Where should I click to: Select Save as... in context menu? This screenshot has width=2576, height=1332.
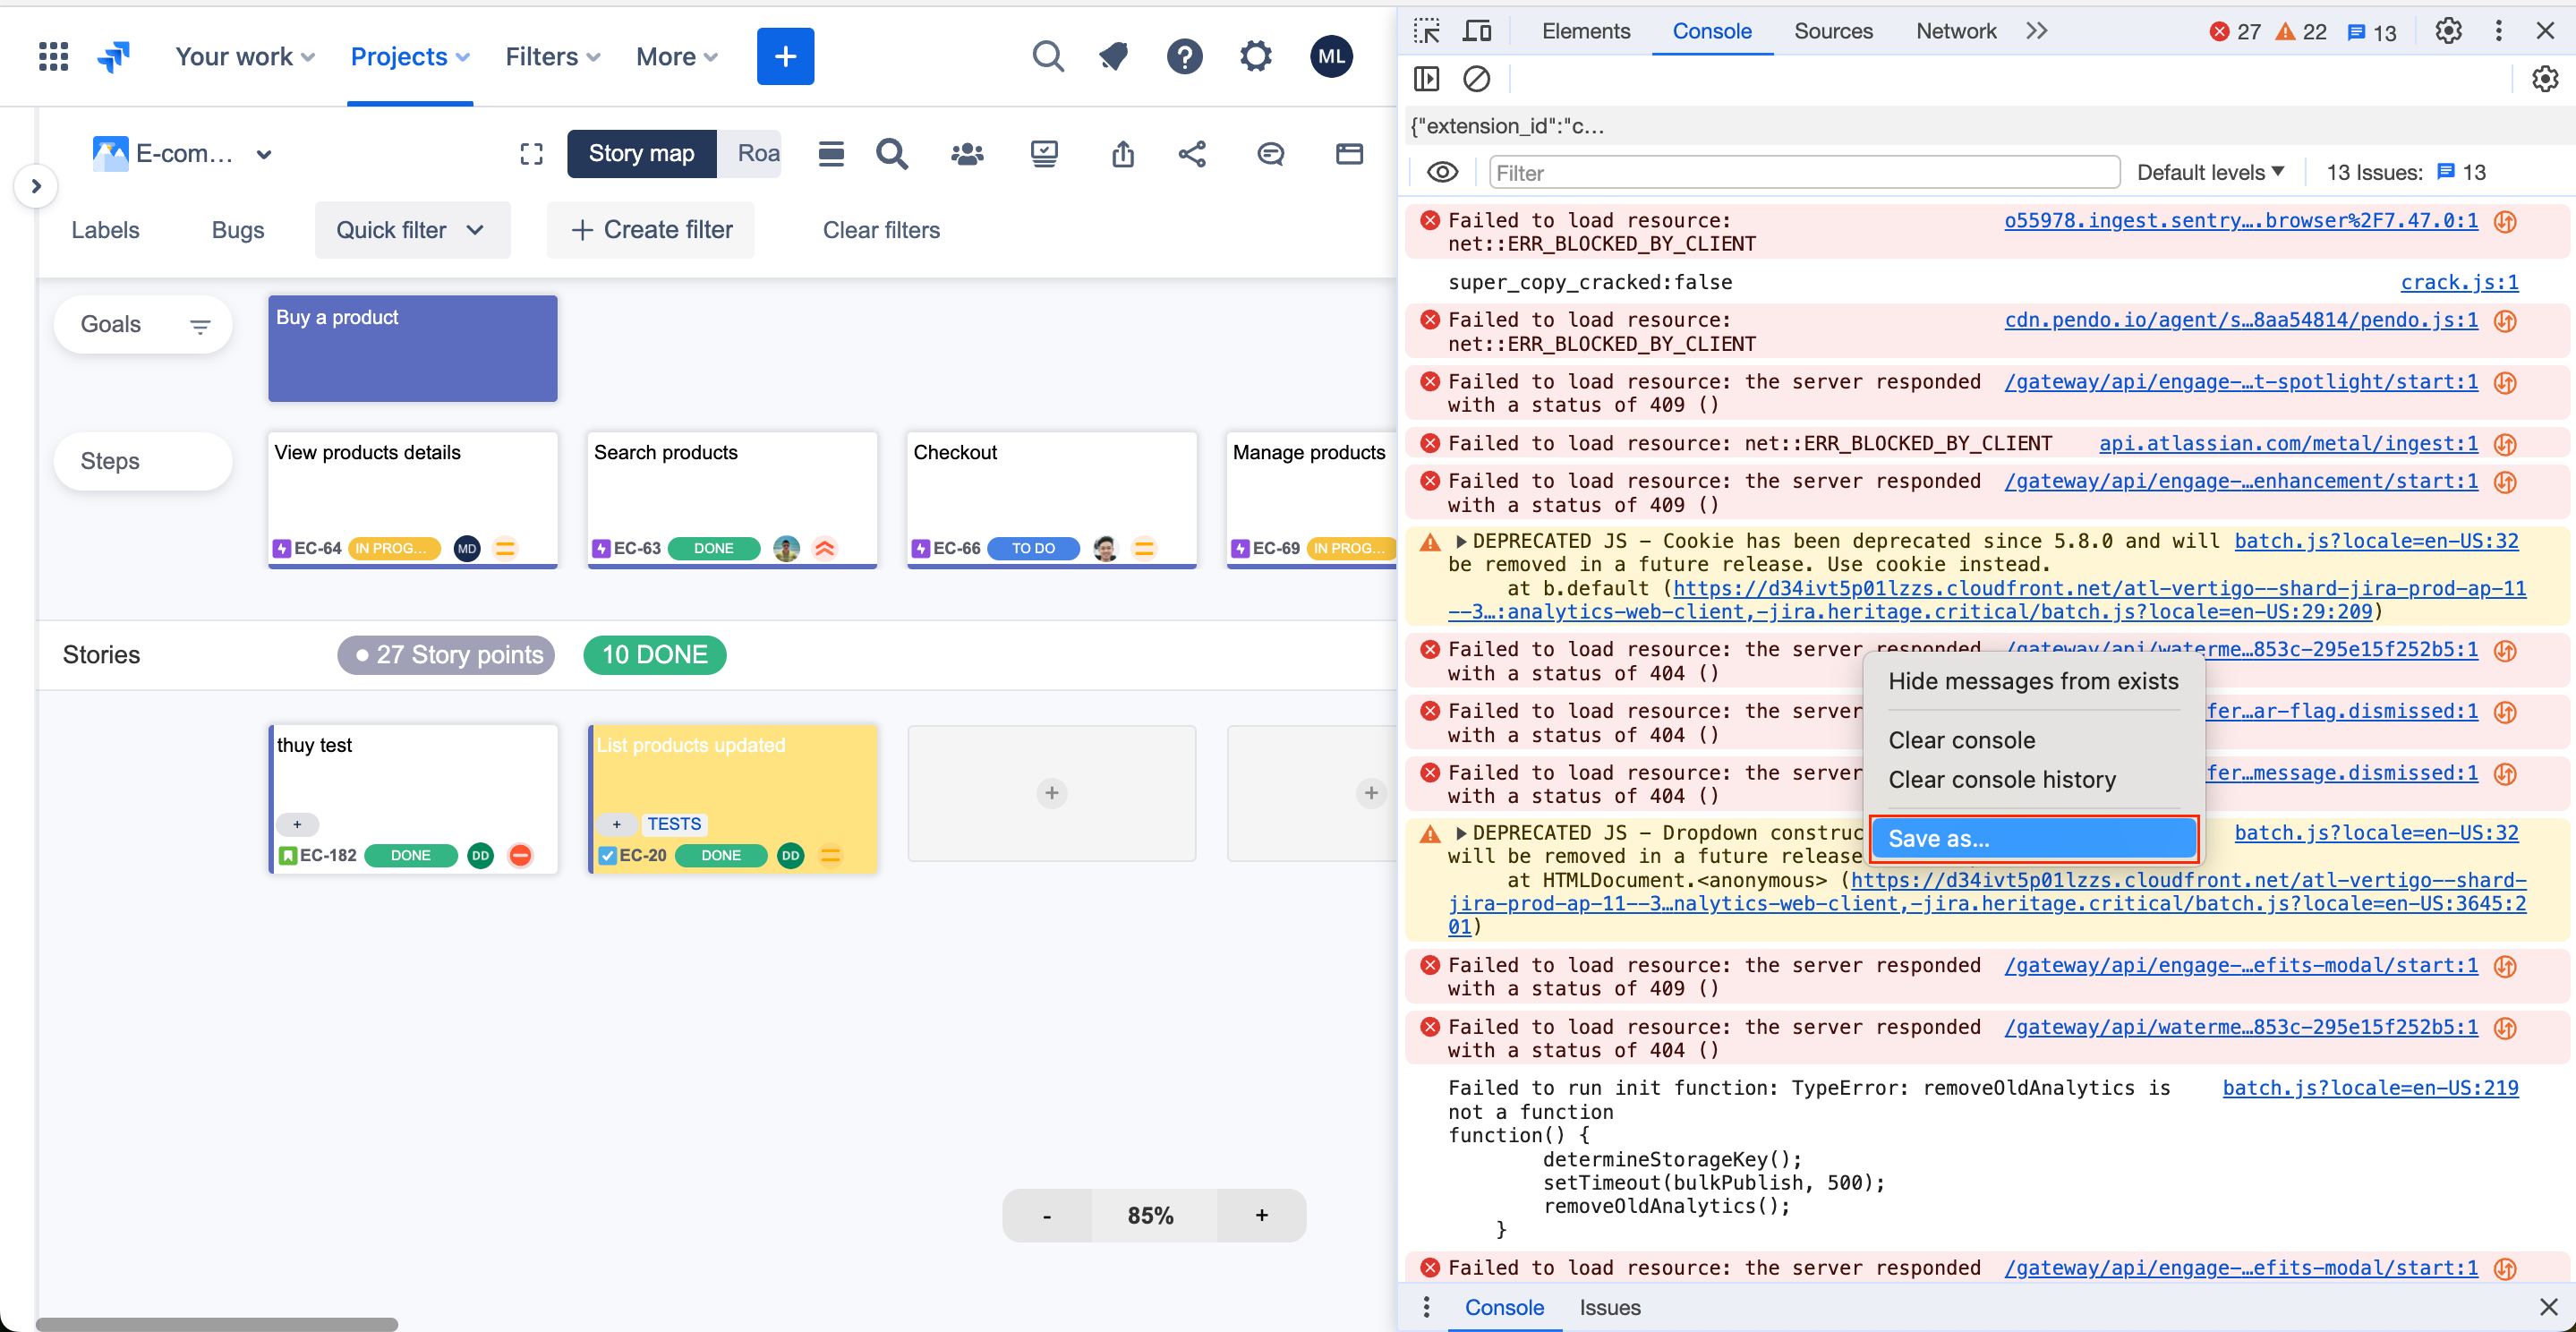(x=2032, y=838)
